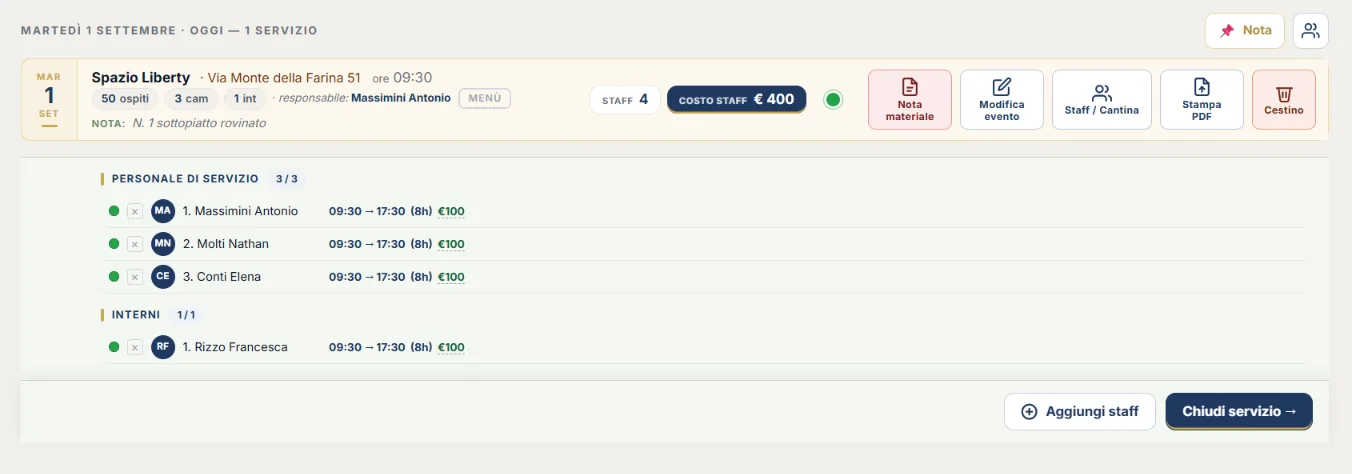Click the CE avatar

click(163, 277)
